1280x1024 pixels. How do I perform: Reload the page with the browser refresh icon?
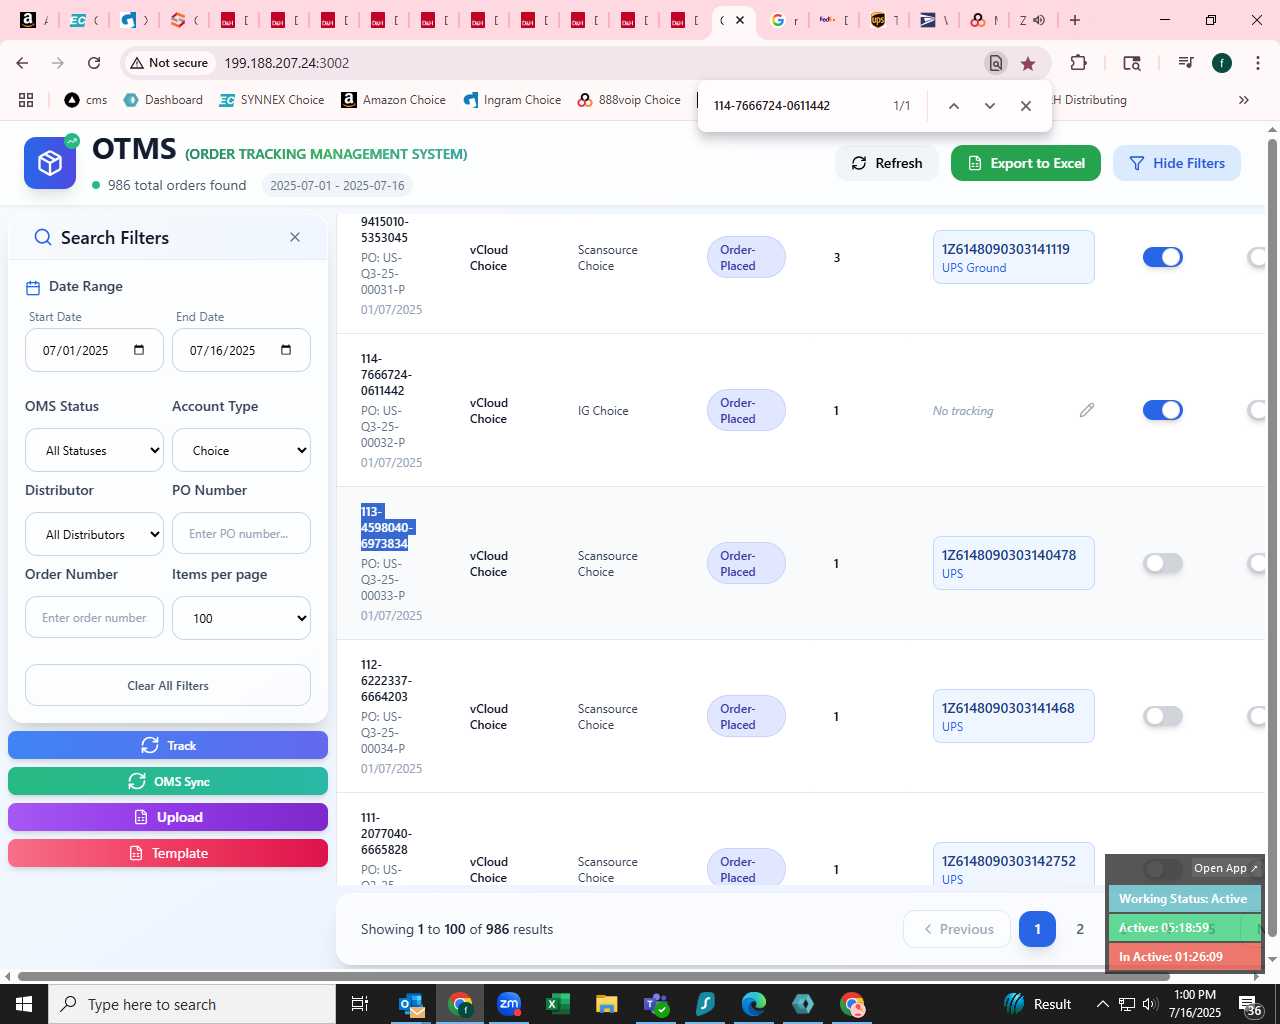94,63
